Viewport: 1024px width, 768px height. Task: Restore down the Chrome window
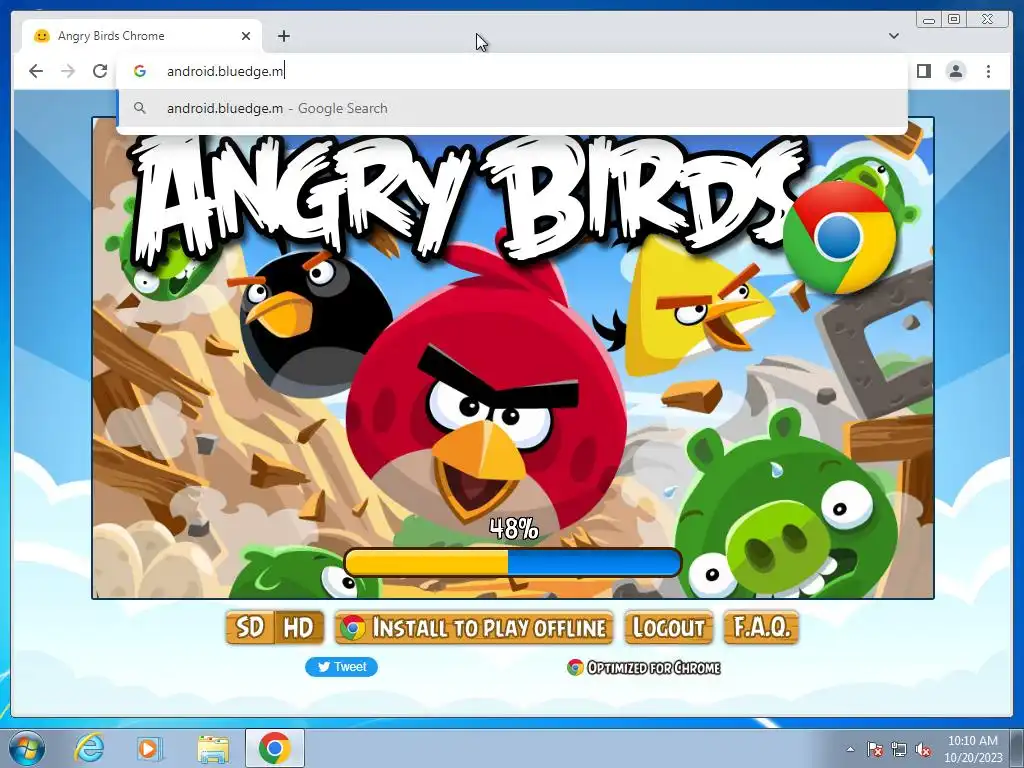953,20
